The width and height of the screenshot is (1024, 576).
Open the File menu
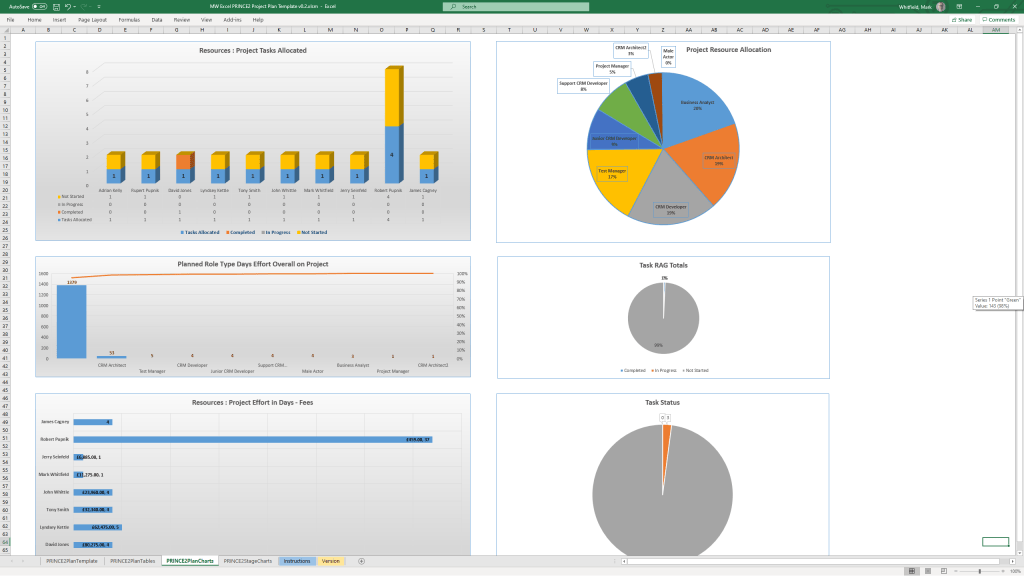pyautogui.click(x=10, y=20)
